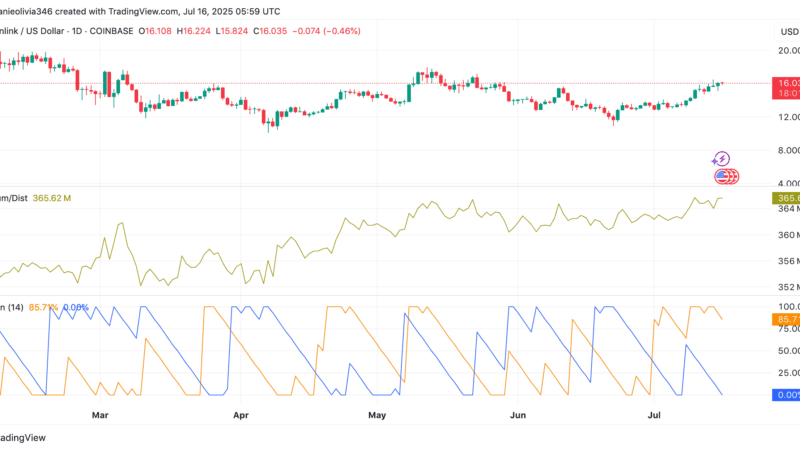Click the high price H16.224
Image resolution: width=800 pixels, height=450 pixels.
[x=193, y=31]
